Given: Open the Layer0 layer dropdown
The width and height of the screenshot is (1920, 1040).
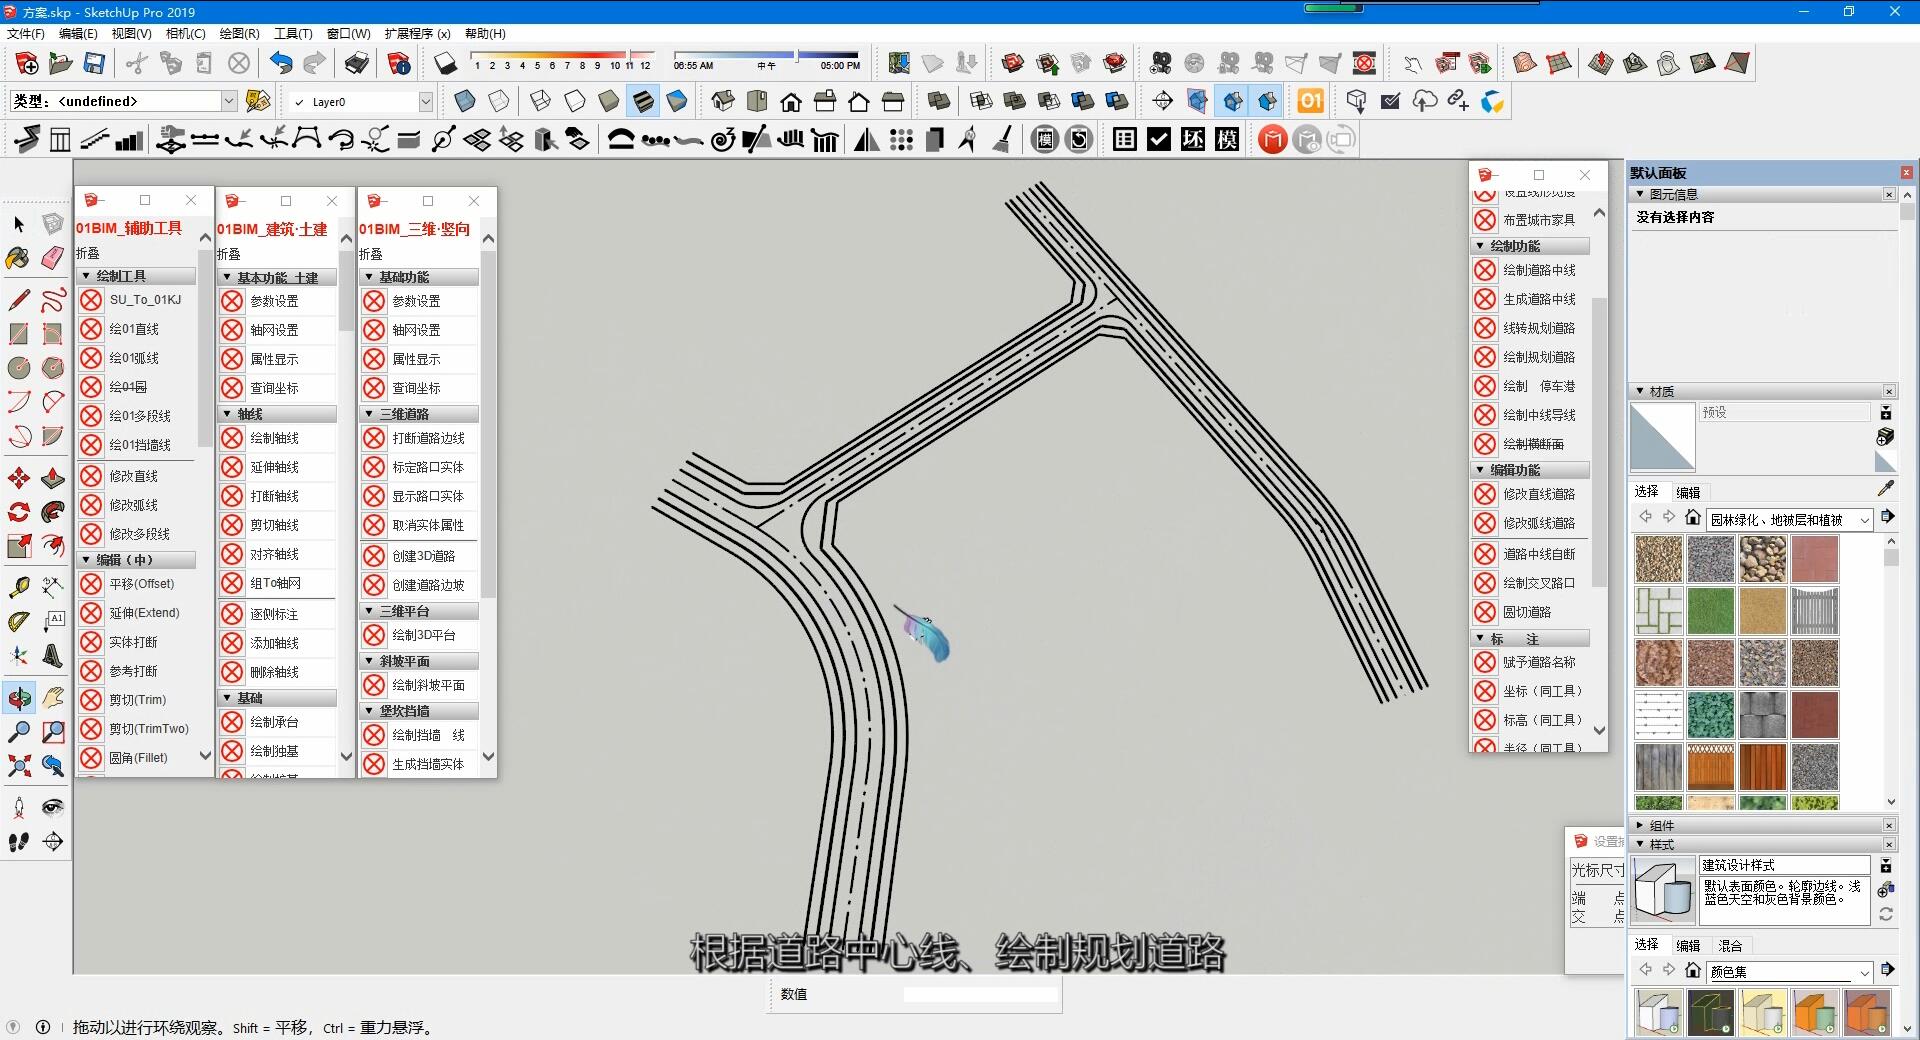Looking at the screenshot, I should point(426,102).
